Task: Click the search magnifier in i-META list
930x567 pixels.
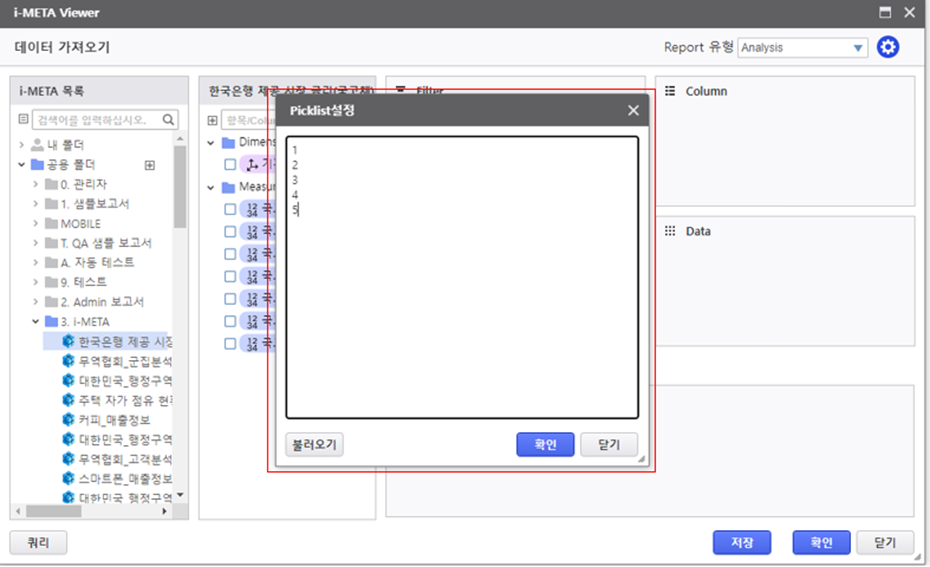Action: [x=169, y=120]
